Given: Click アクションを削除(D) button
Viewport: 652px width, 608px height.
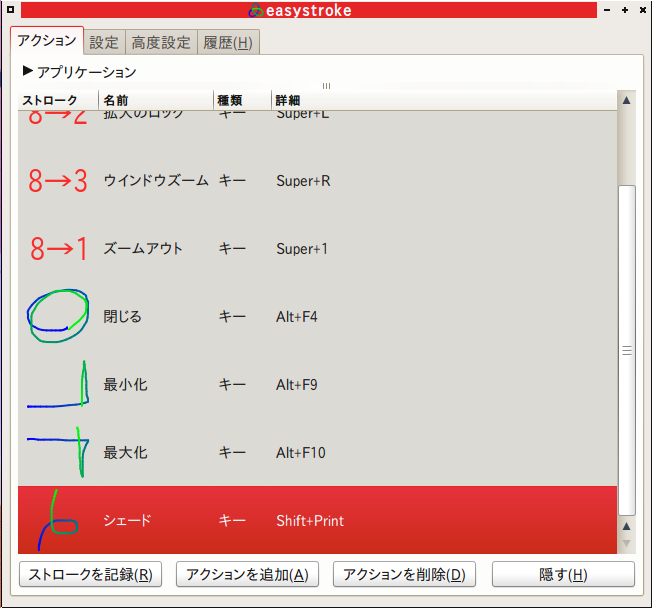Looking at the screenshot, I should [404, 574].
